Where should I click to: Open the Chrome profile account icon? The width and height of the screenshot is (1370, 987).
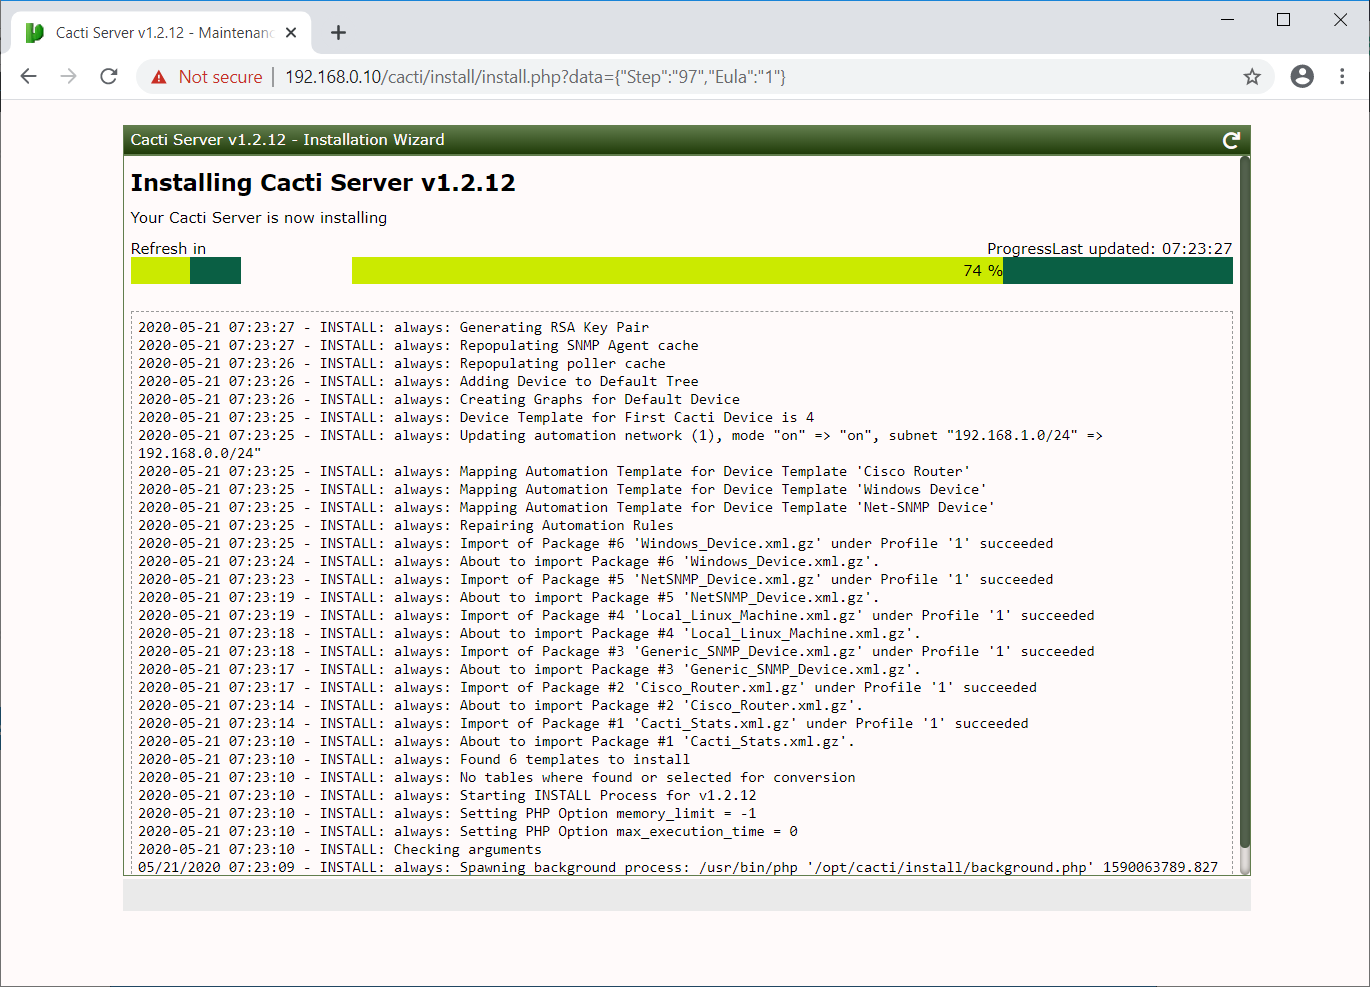1302,76
